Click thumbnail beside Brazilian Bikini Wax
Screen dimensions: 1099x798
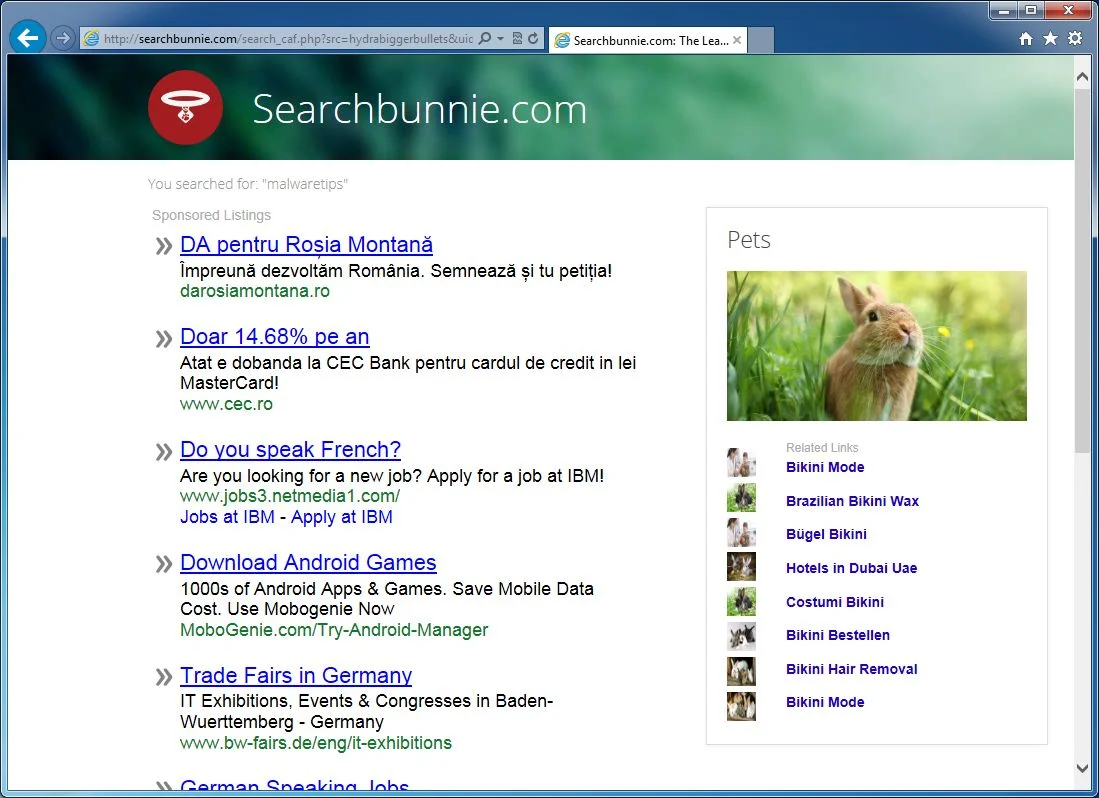coord(742,497)
